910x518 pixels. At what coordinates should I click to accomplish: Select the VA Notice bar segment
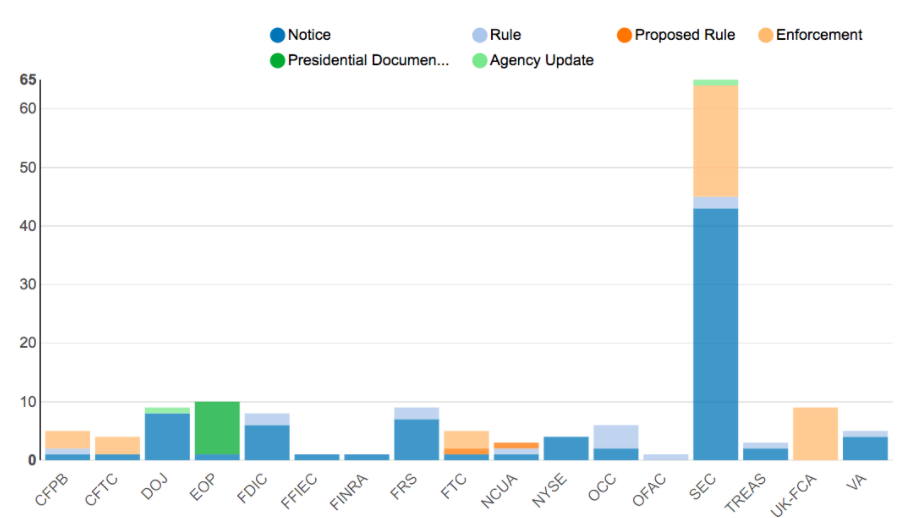click(x=865, y=448)
